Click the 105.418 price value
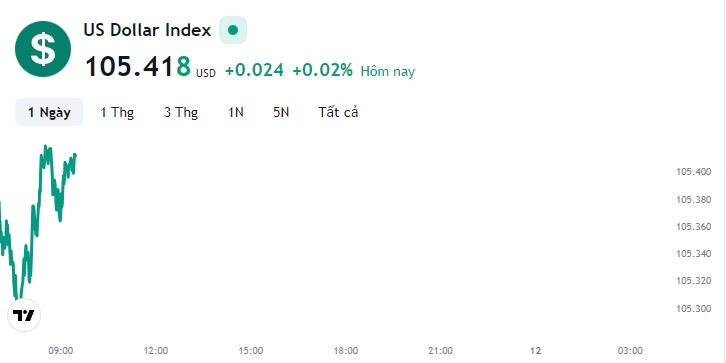Viewport: 726px width, 363px height. 138,66
